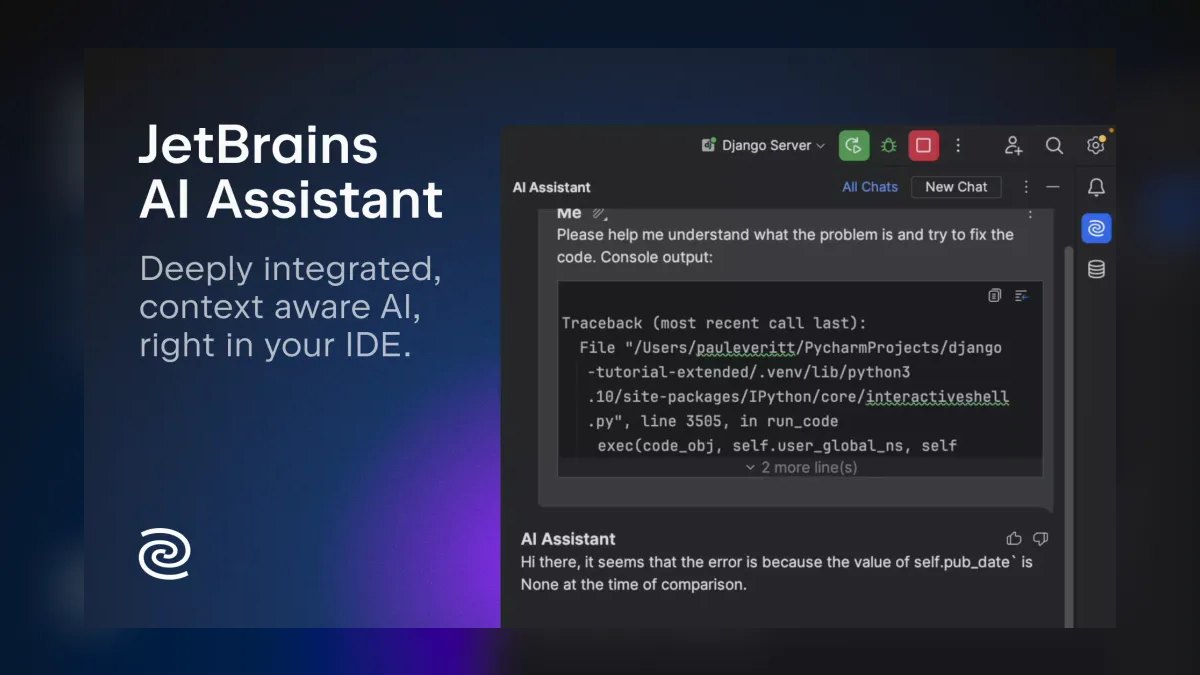The height and width of the screenshot is (675, 1200).
Task: Click the JetBrains AI Assistant headline
Action: coord(291,172)
